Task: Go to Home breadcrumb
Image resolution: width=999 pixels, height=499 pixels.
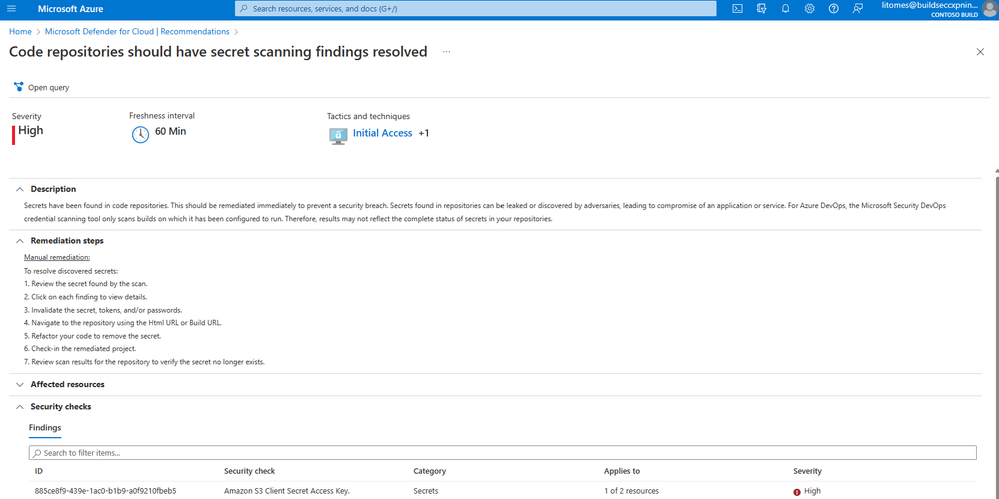Action: coord(20,31)
